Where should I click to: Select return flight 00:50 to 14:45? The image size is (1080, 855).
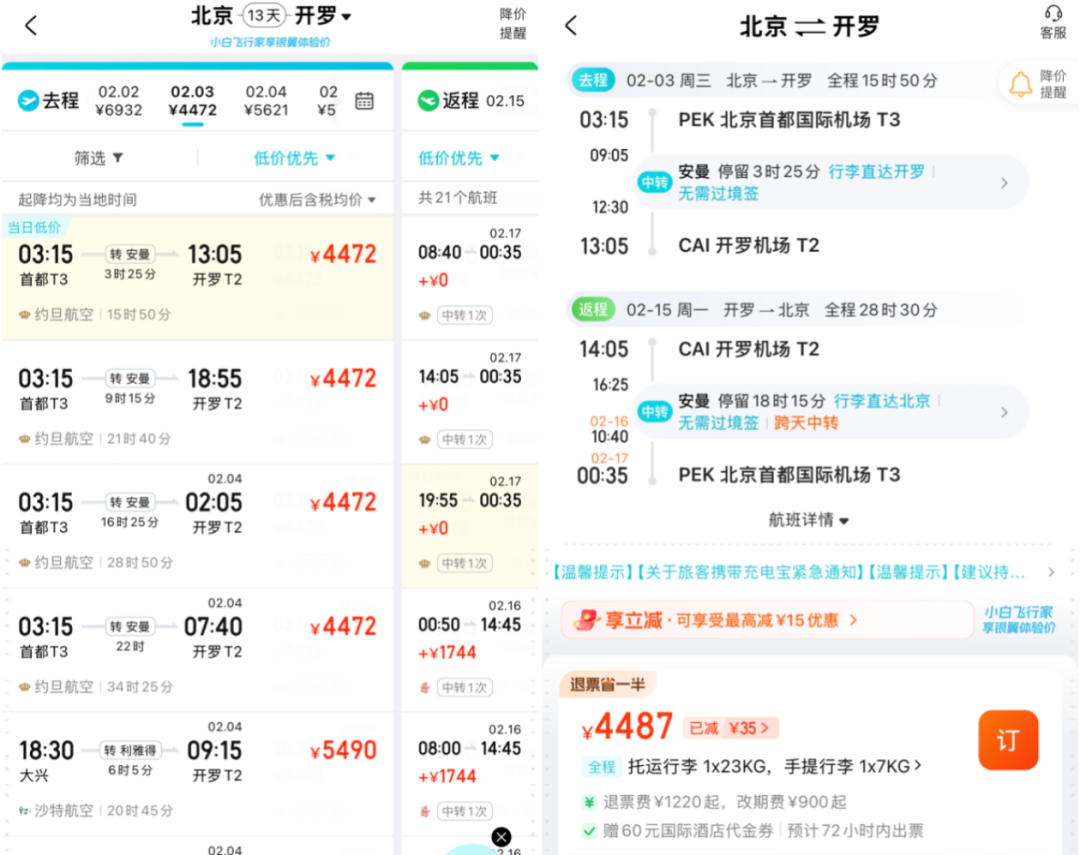(470, 650)
